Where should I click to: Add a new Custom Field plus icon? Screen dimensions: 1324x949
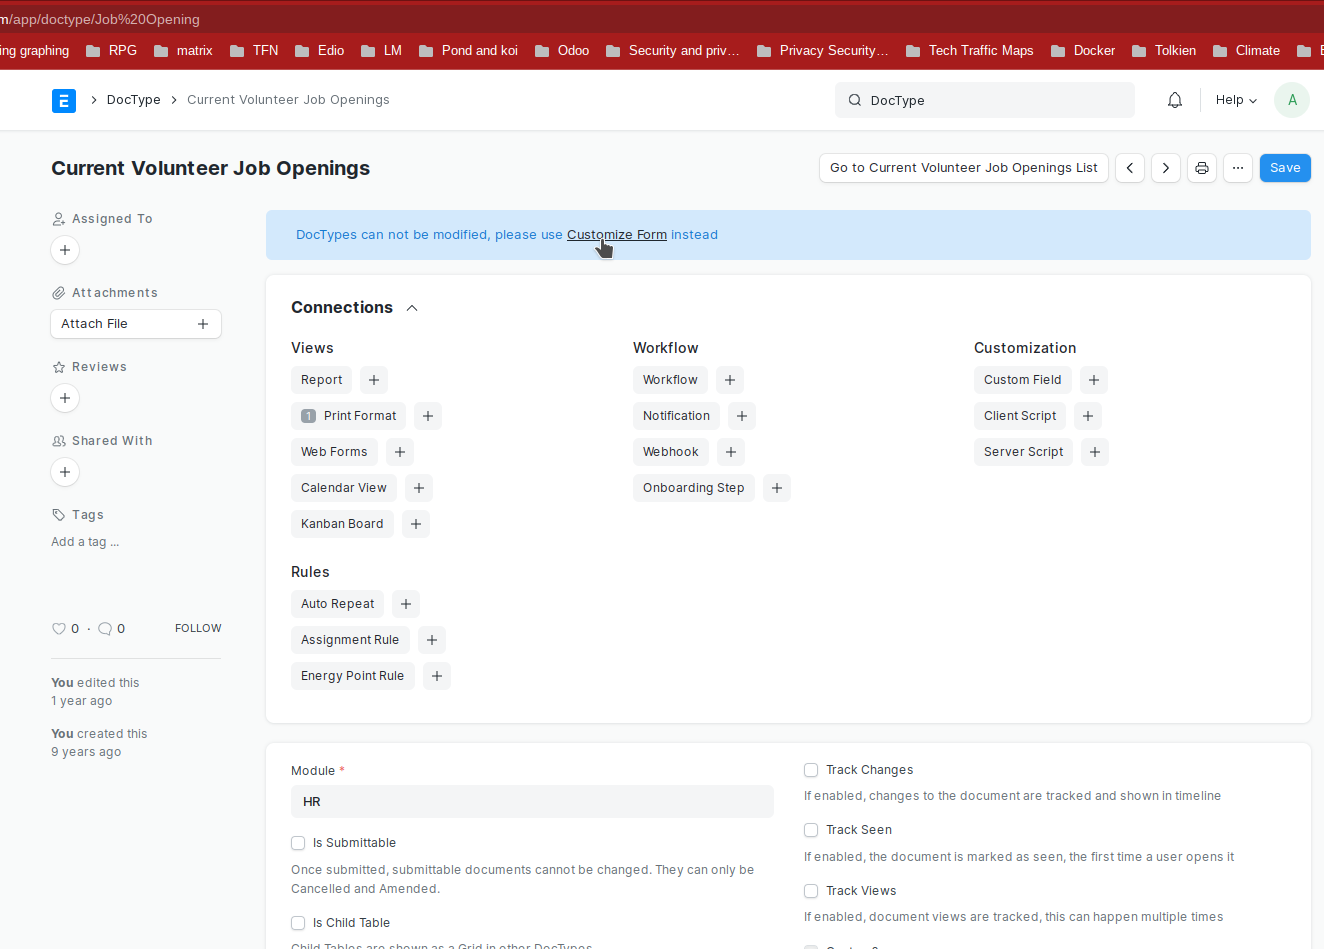(1094, 380)
